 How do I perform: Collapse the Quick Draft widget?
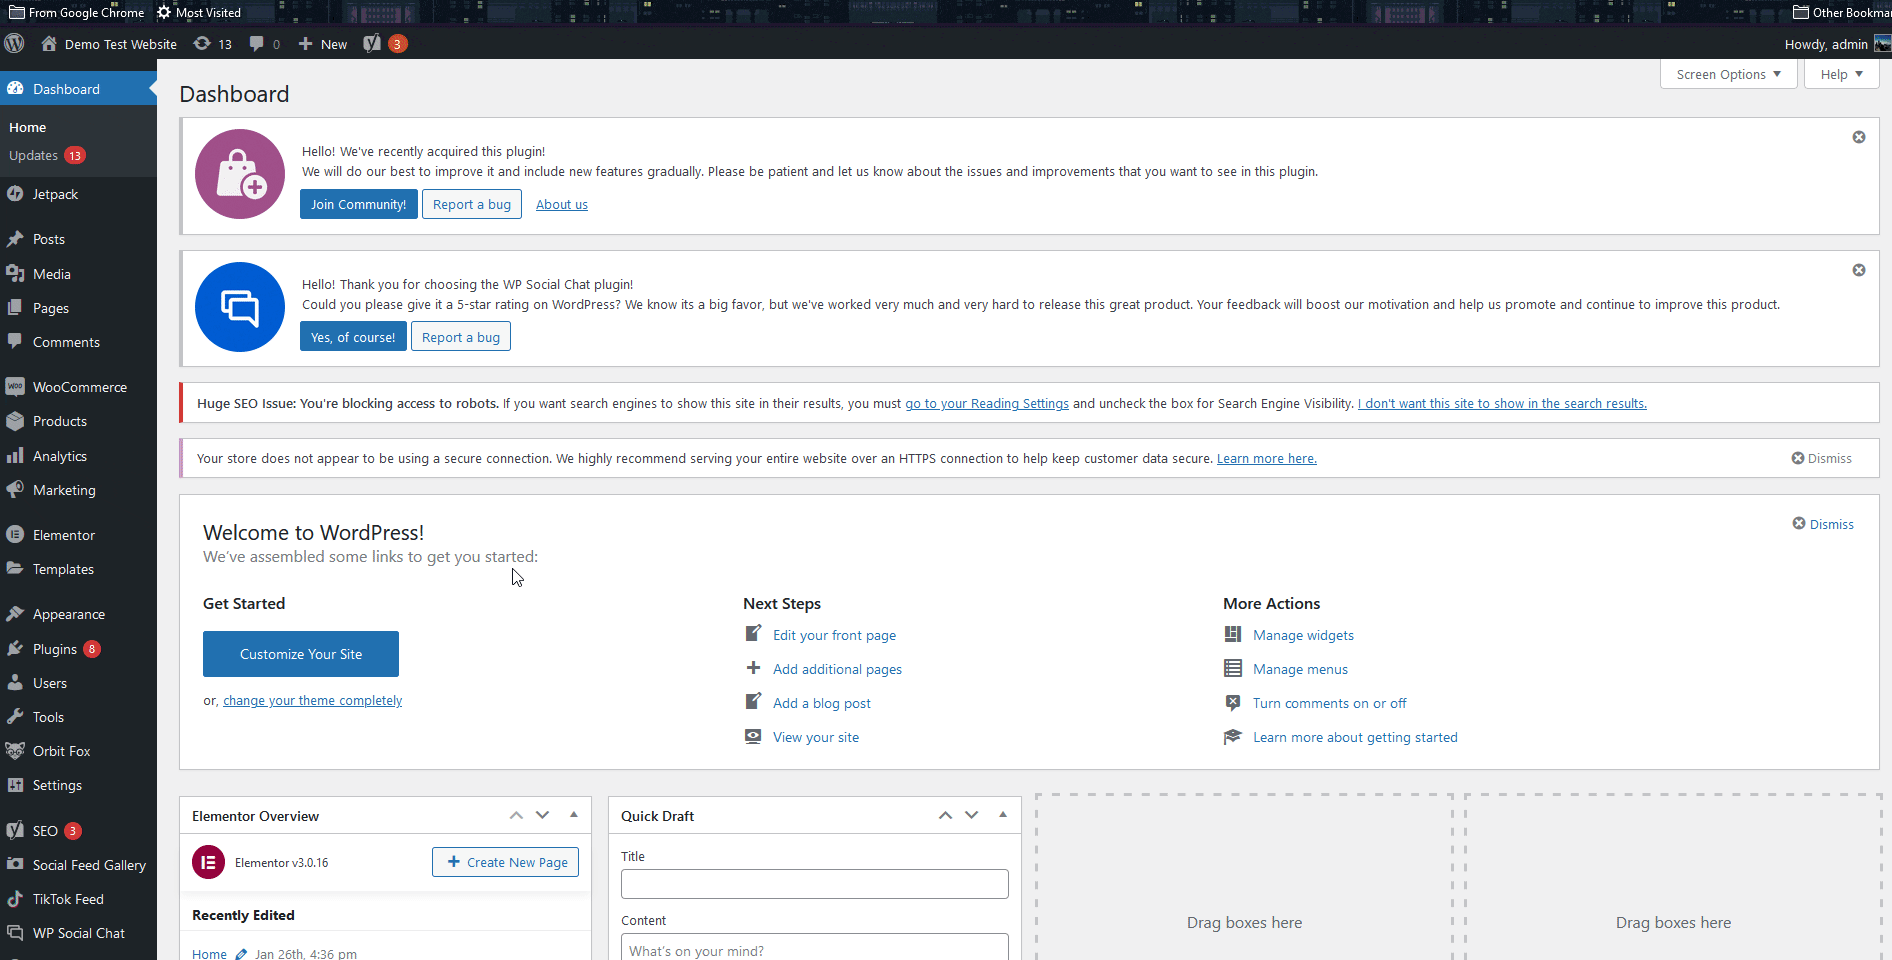click(x=1002, y=815)
